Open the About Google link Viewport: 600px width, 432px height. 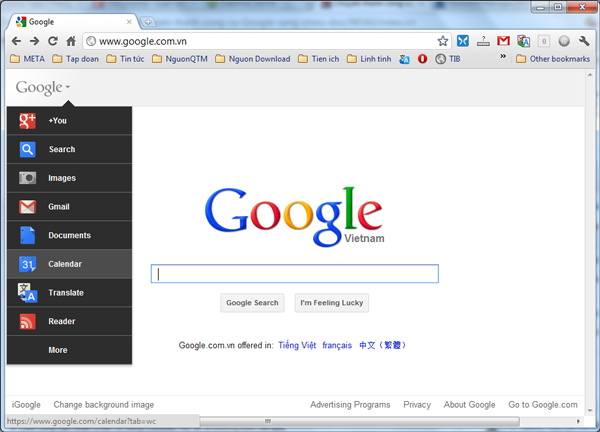(x=470, y=405)
